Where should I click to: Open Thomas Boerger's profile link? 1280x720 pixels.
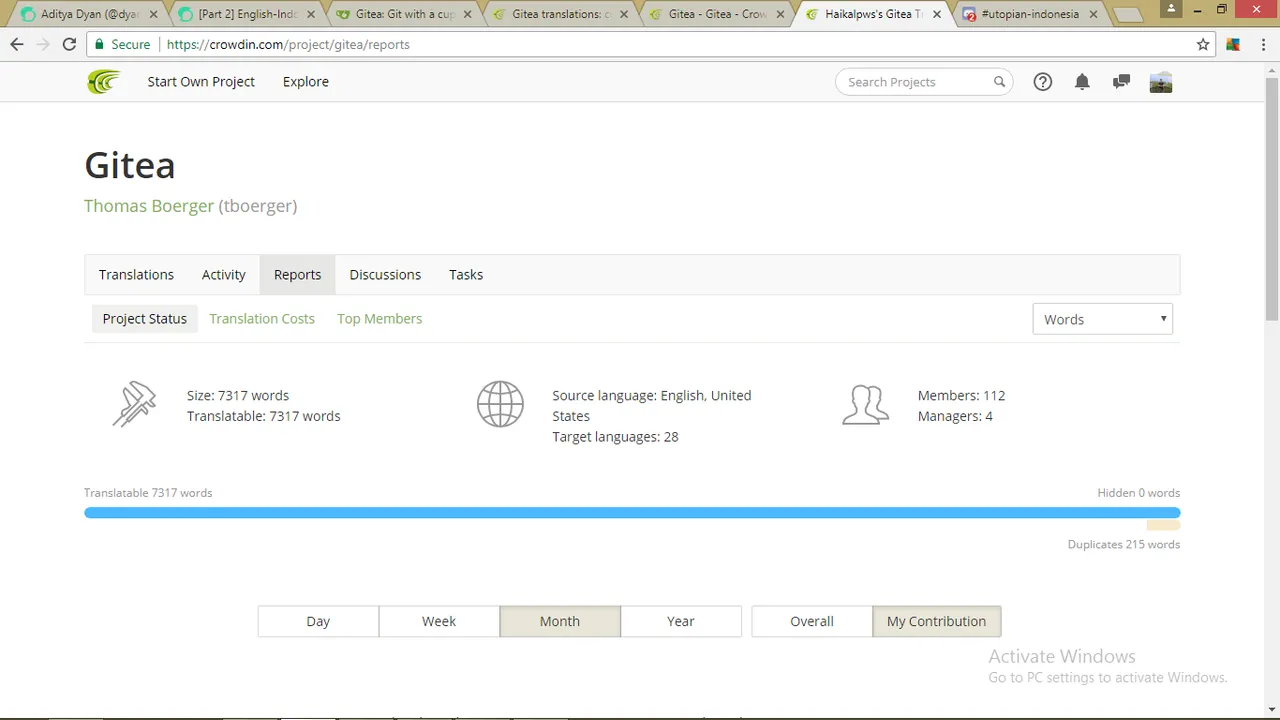[149, 206]
